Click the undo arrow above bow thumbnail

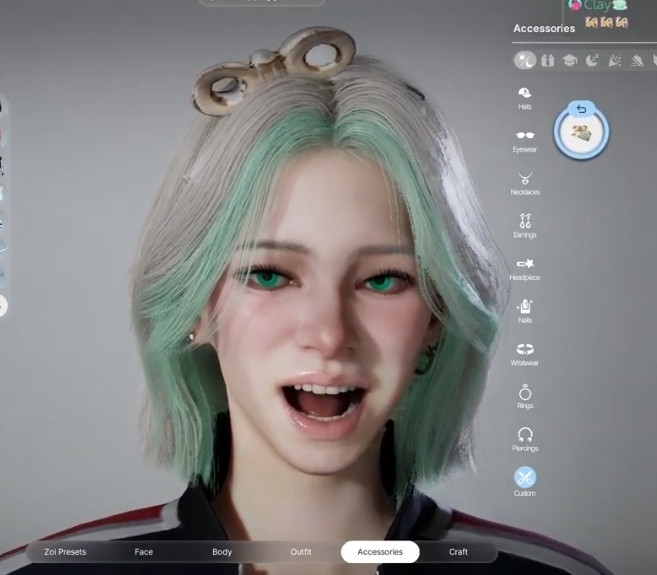(581, 108)
